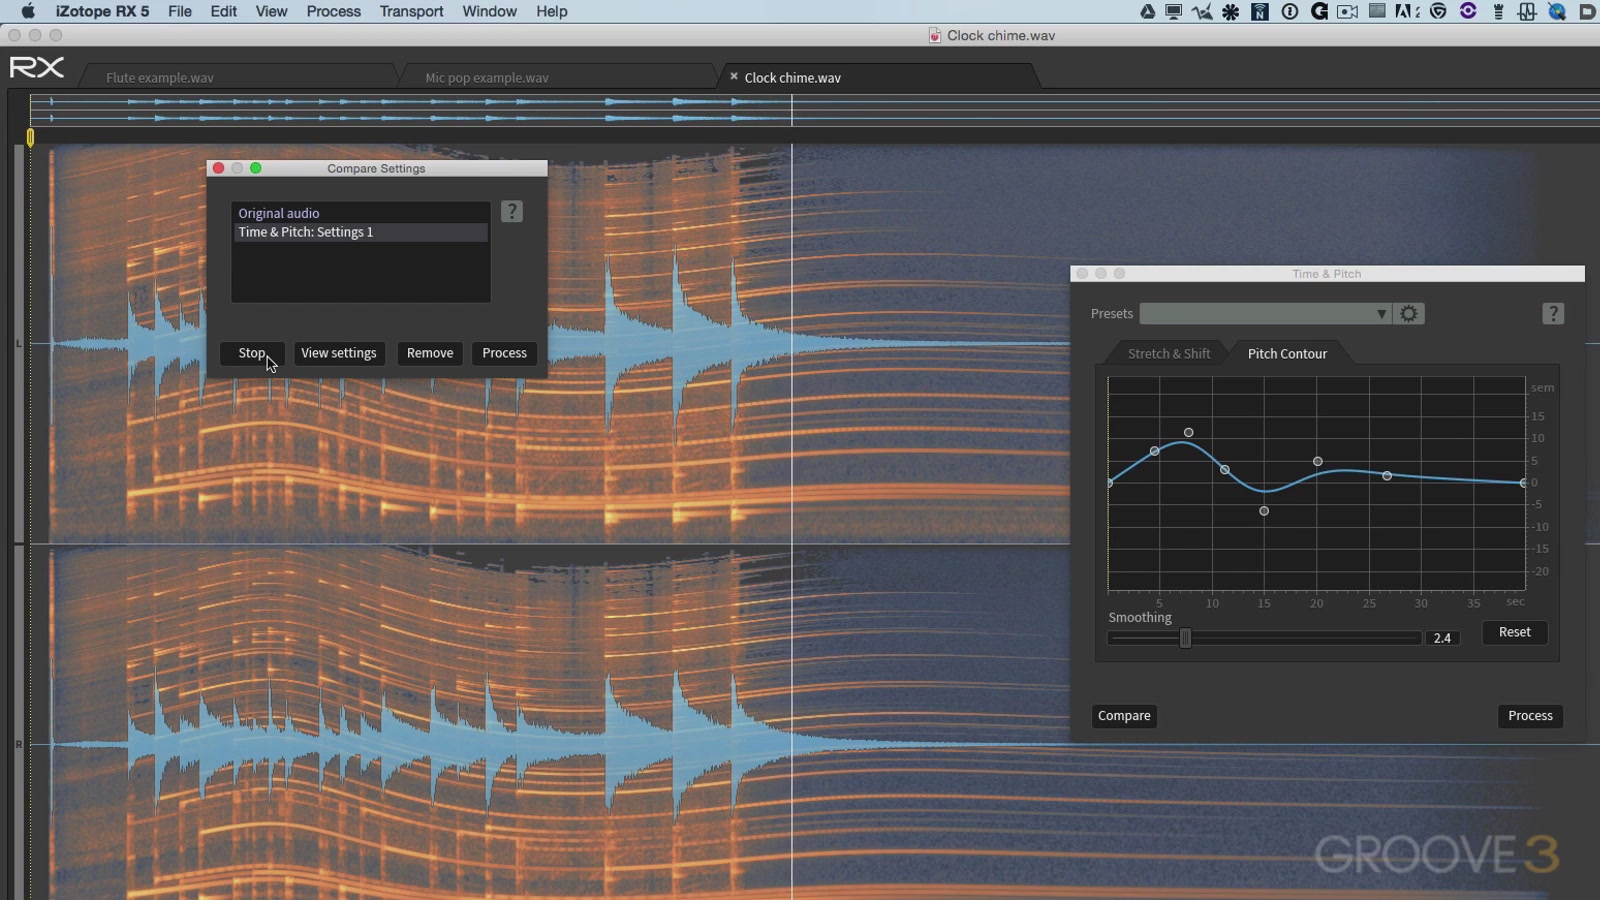The width and height of the screenshot is (1600, 900).
Task: Close the Clock chime.wav tab
Action: [x=734, y=76]
